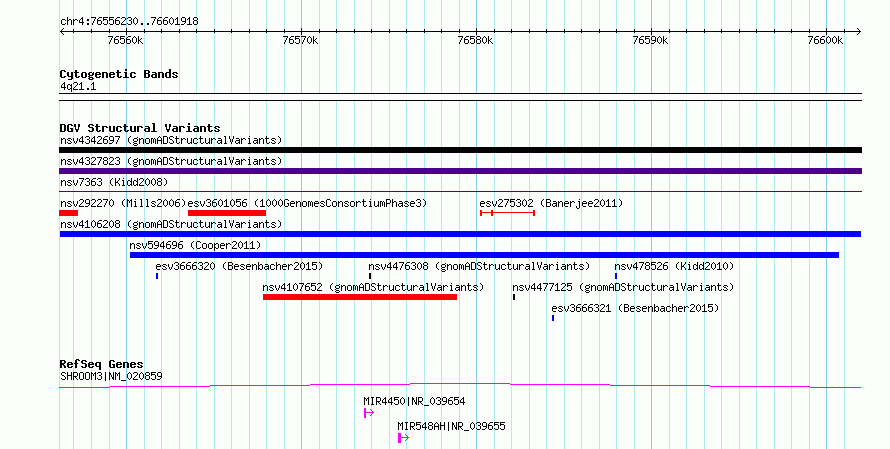Open the esv3666321 (Besenbacher2015) label
The image size is (890, 449).
point(635,308)
